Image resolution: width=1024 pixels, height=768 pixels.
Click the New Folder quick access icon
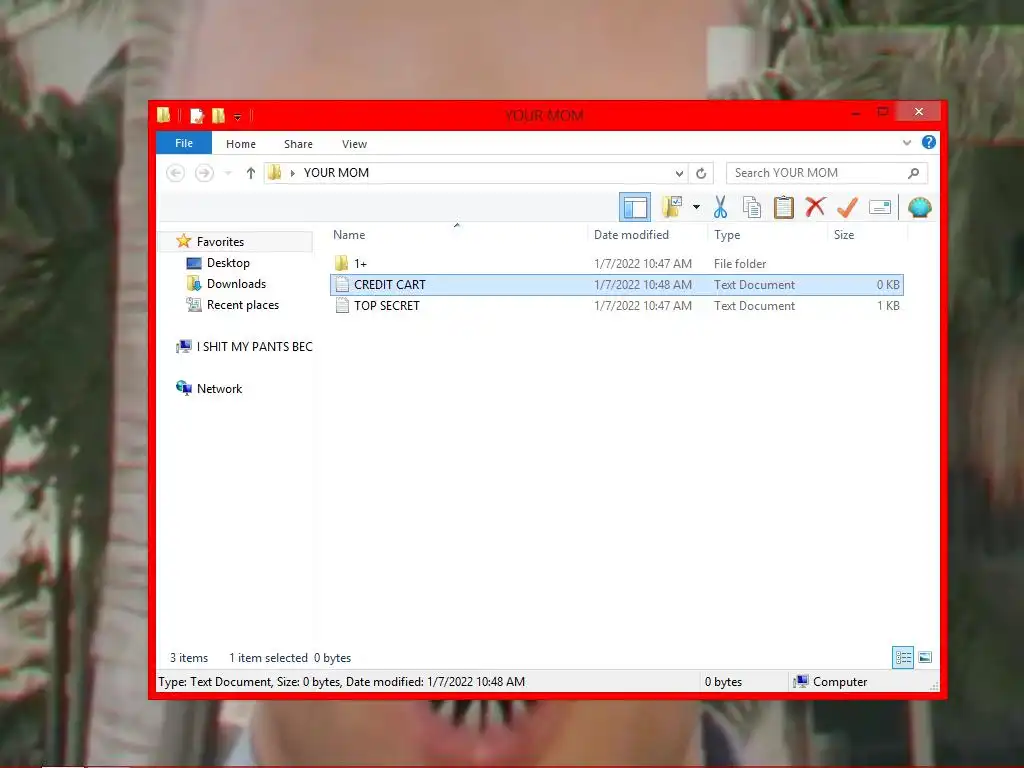pos(218,116)
